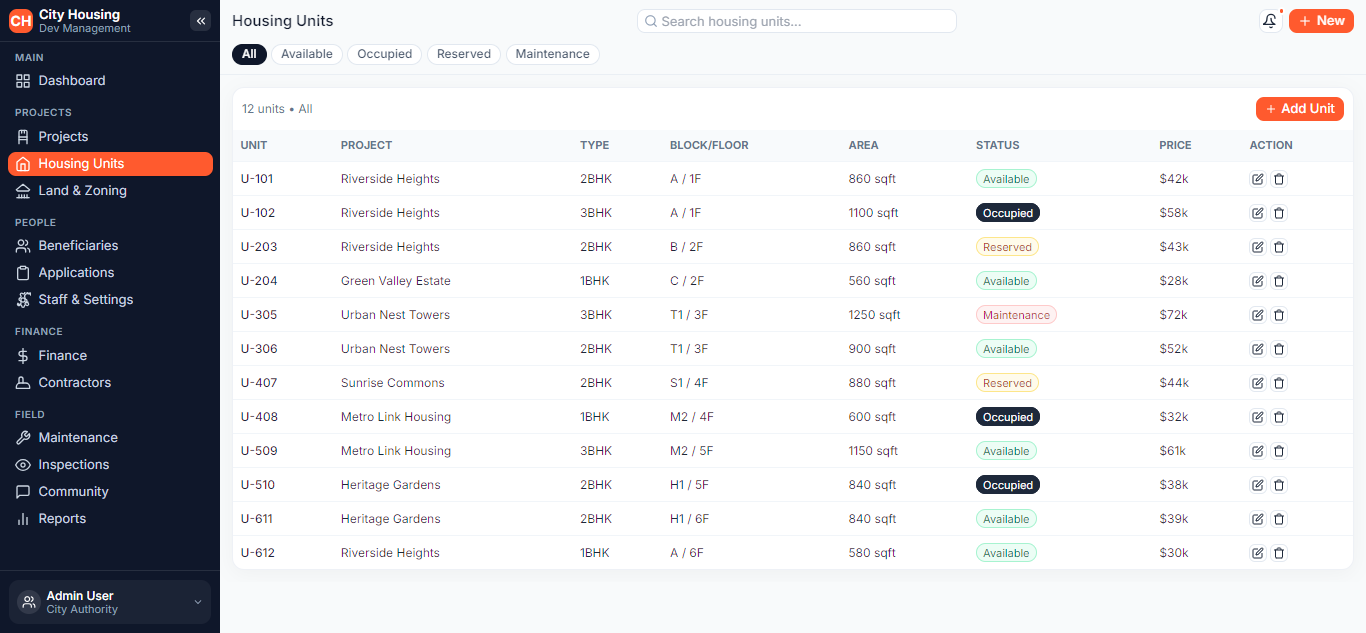
Task: Click the edit icon for unit U-510
Action: point(1258,485)
